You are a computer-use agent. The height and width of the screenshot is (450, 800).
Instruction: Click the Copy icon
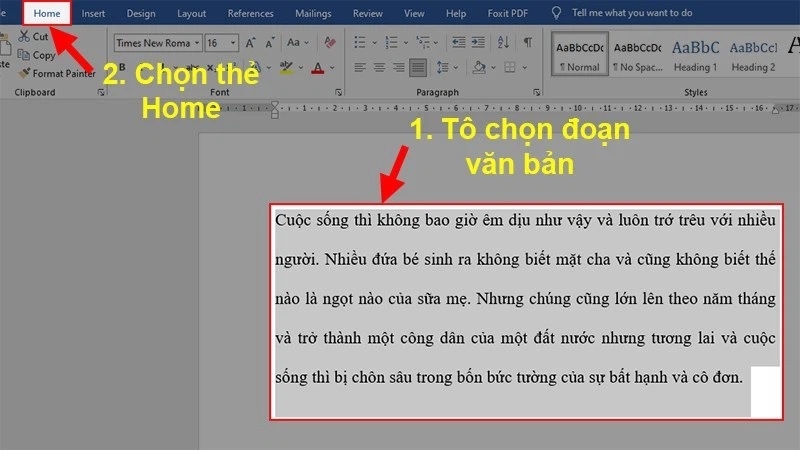[23, 55]
